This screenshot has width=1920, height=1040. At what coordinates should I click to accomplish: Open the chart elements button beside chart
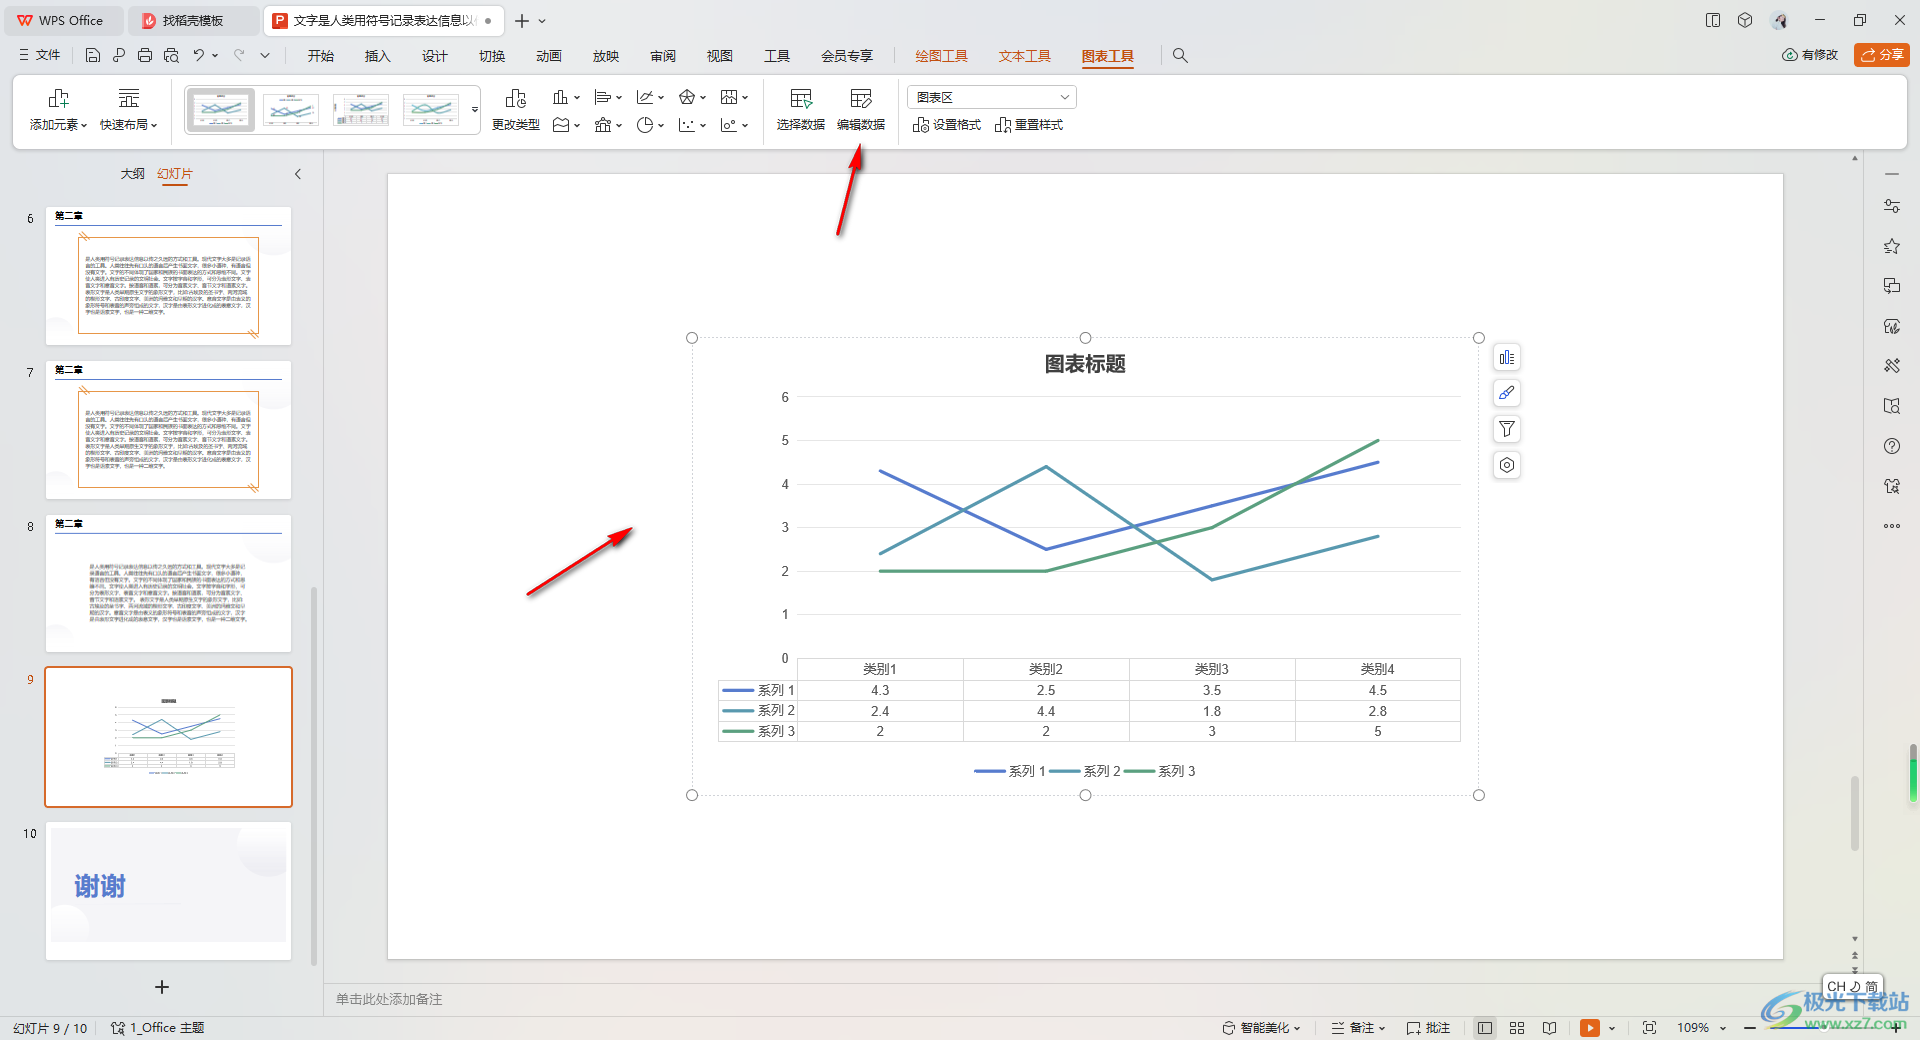tap(1507, 358)
